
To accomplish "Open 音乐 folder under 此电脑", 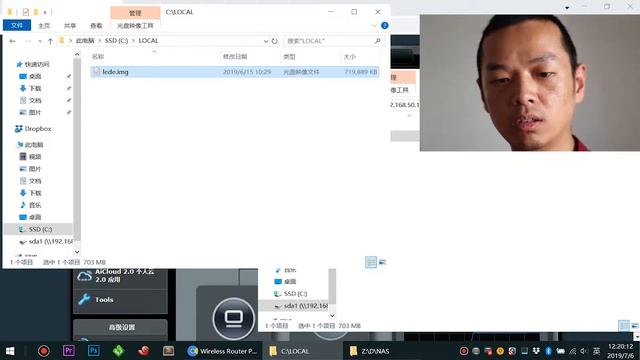I will 35,205.
